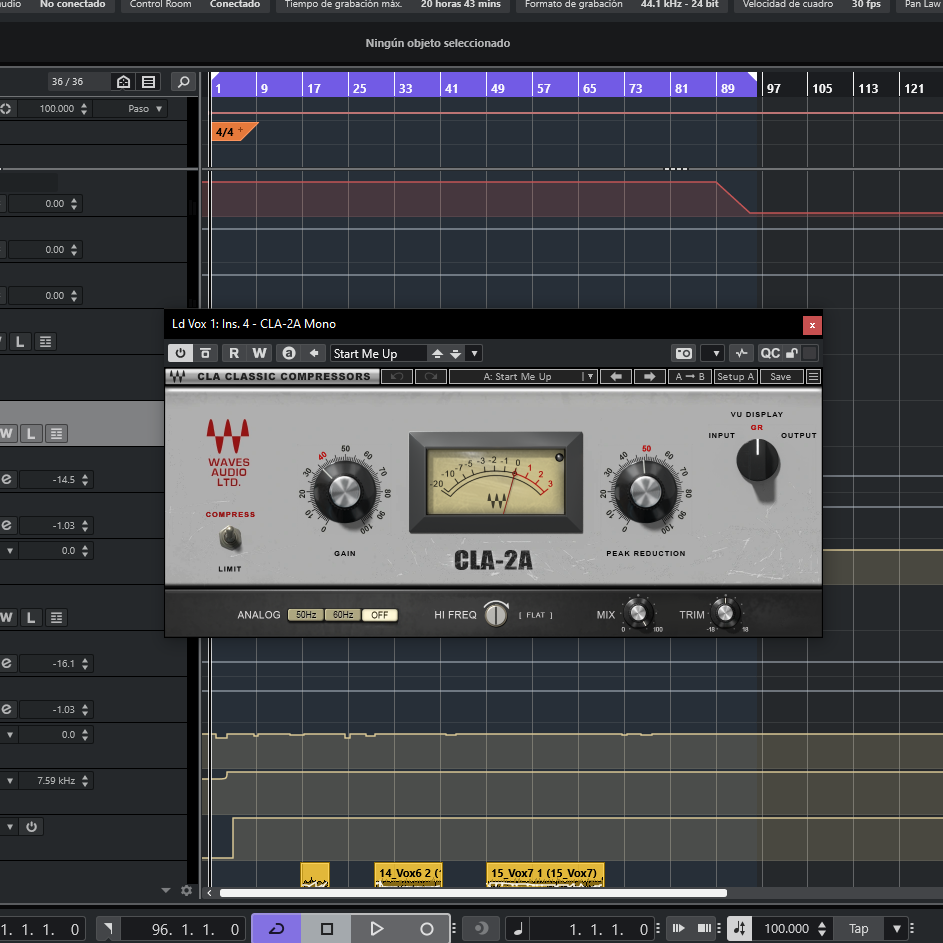Click the track list filter icon

point(148,81)
